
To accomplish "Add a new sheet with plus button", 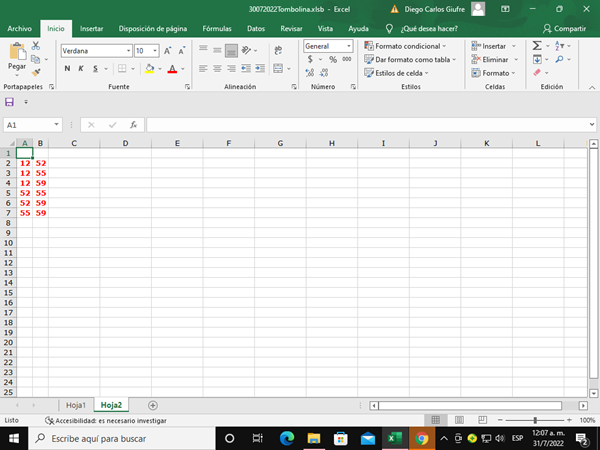I will (x=153, y=405).
